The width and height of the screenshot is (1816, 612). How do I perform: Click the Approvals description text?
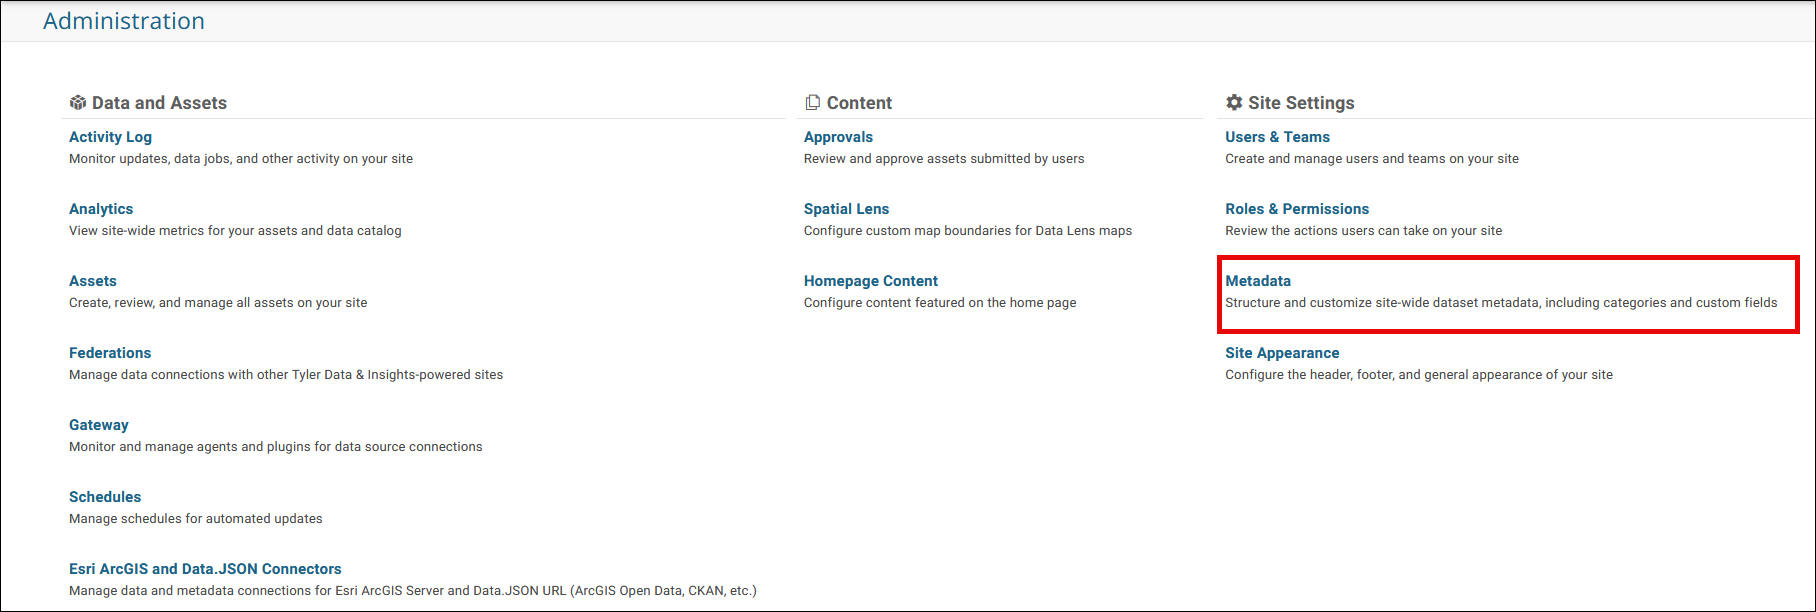point(943,158)
